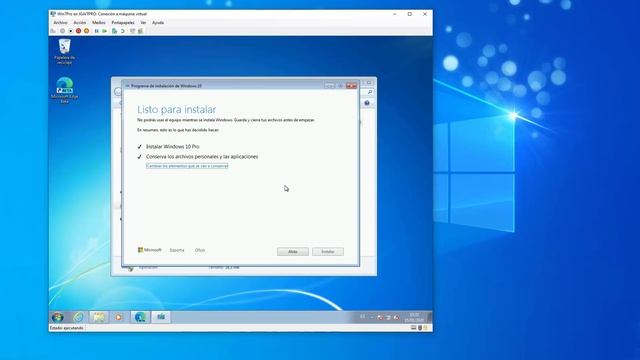The width and height of the screenshot is (640, 360).
Task: Click the 'Listo para instalar' heading
Action: [x=176, y=109]
